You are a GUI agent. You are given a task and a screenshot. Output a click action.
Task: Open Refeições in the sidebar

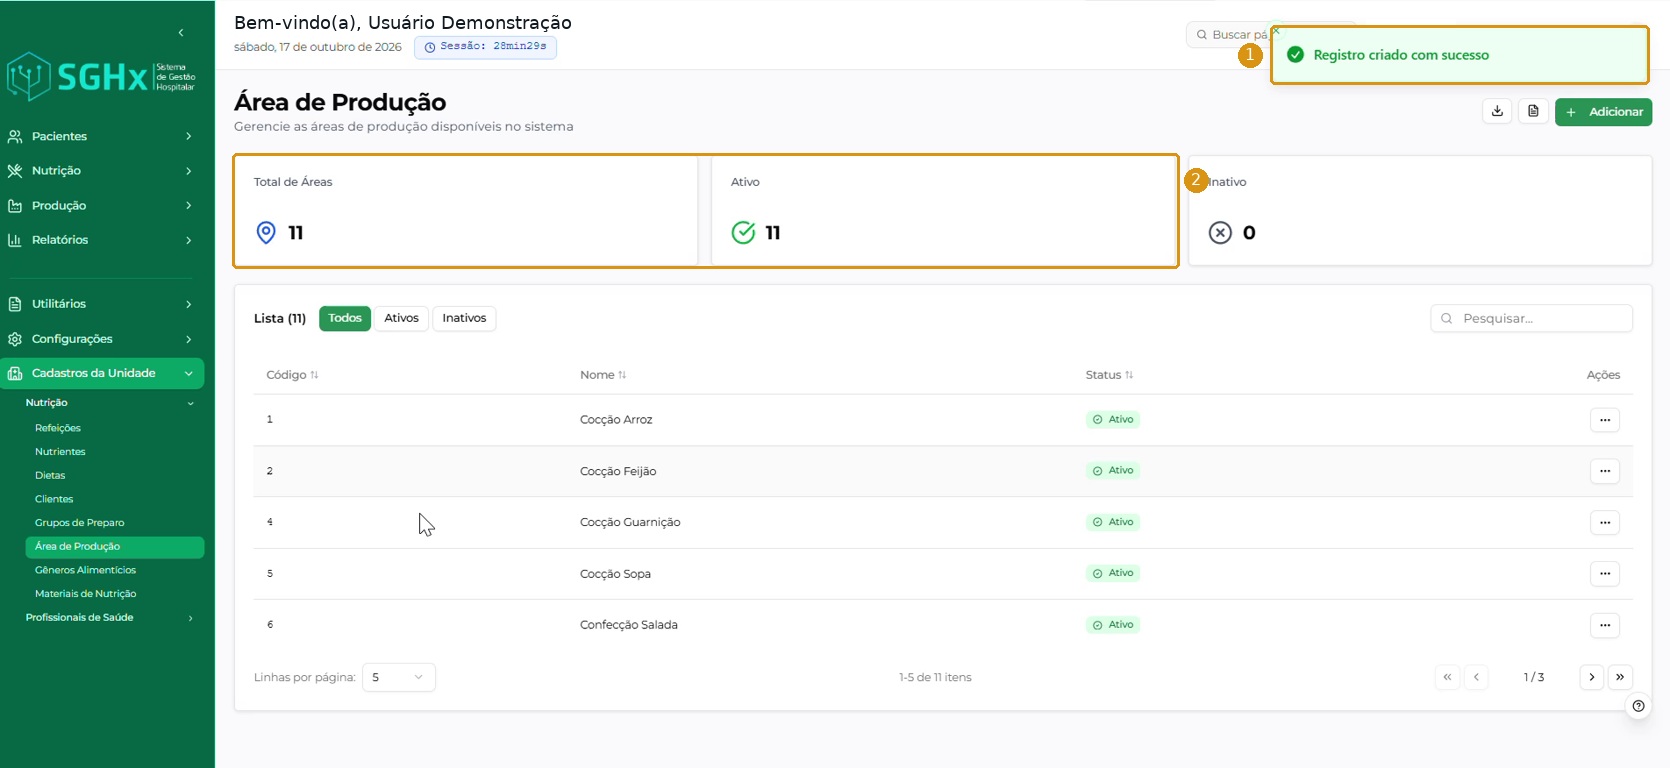click(58, 428)
